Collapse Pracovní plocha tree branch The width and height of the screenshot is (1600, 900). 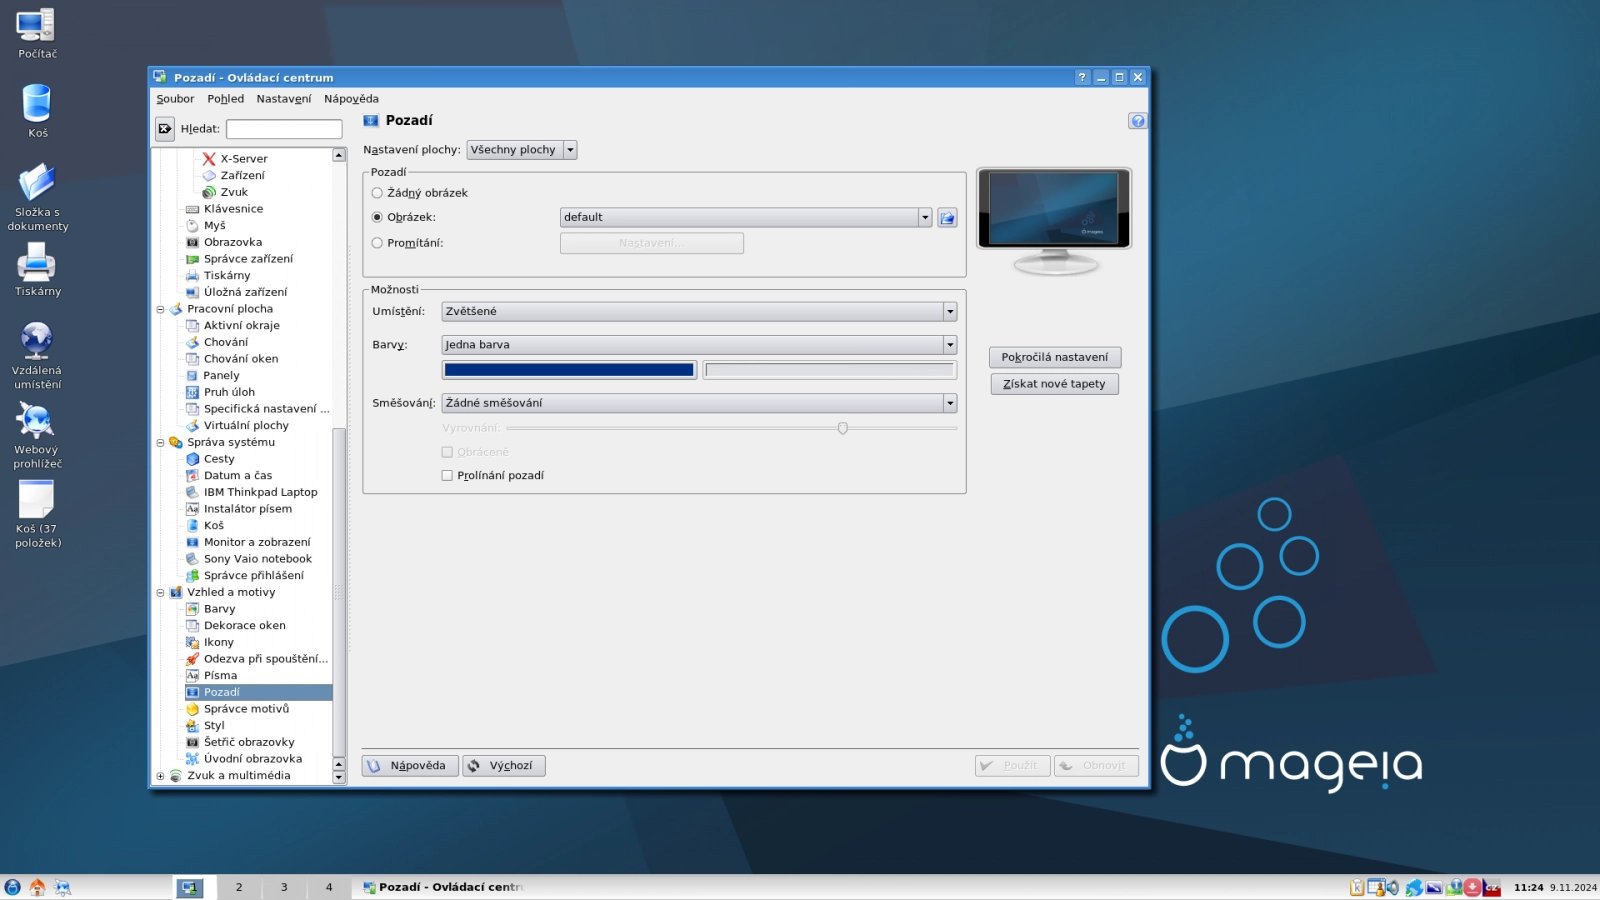[x=160, y=309]
